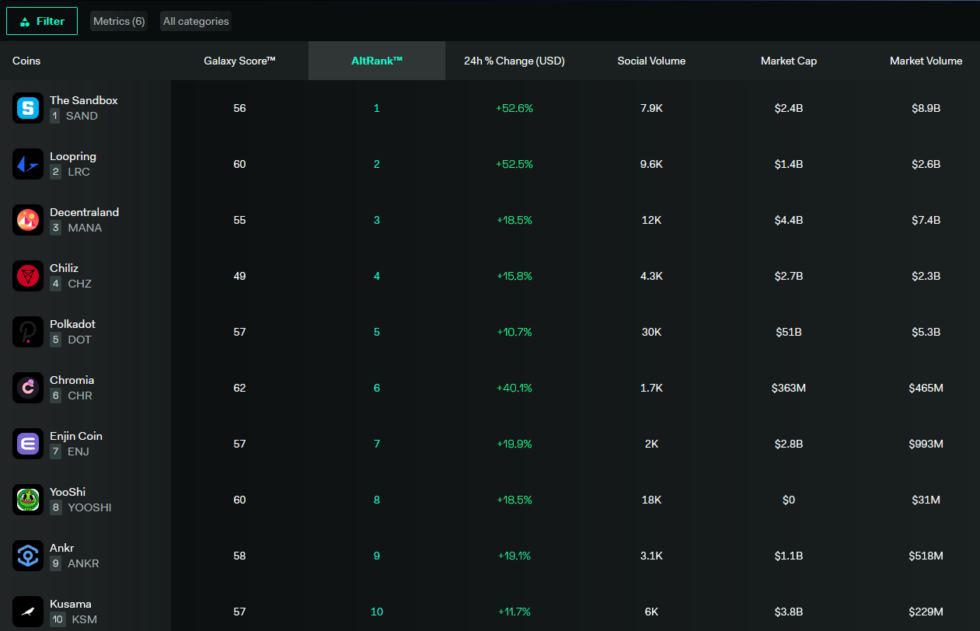Toggle sorting on the Market Cap column
This screenshot has width=980, height=631.
(789, 61)
